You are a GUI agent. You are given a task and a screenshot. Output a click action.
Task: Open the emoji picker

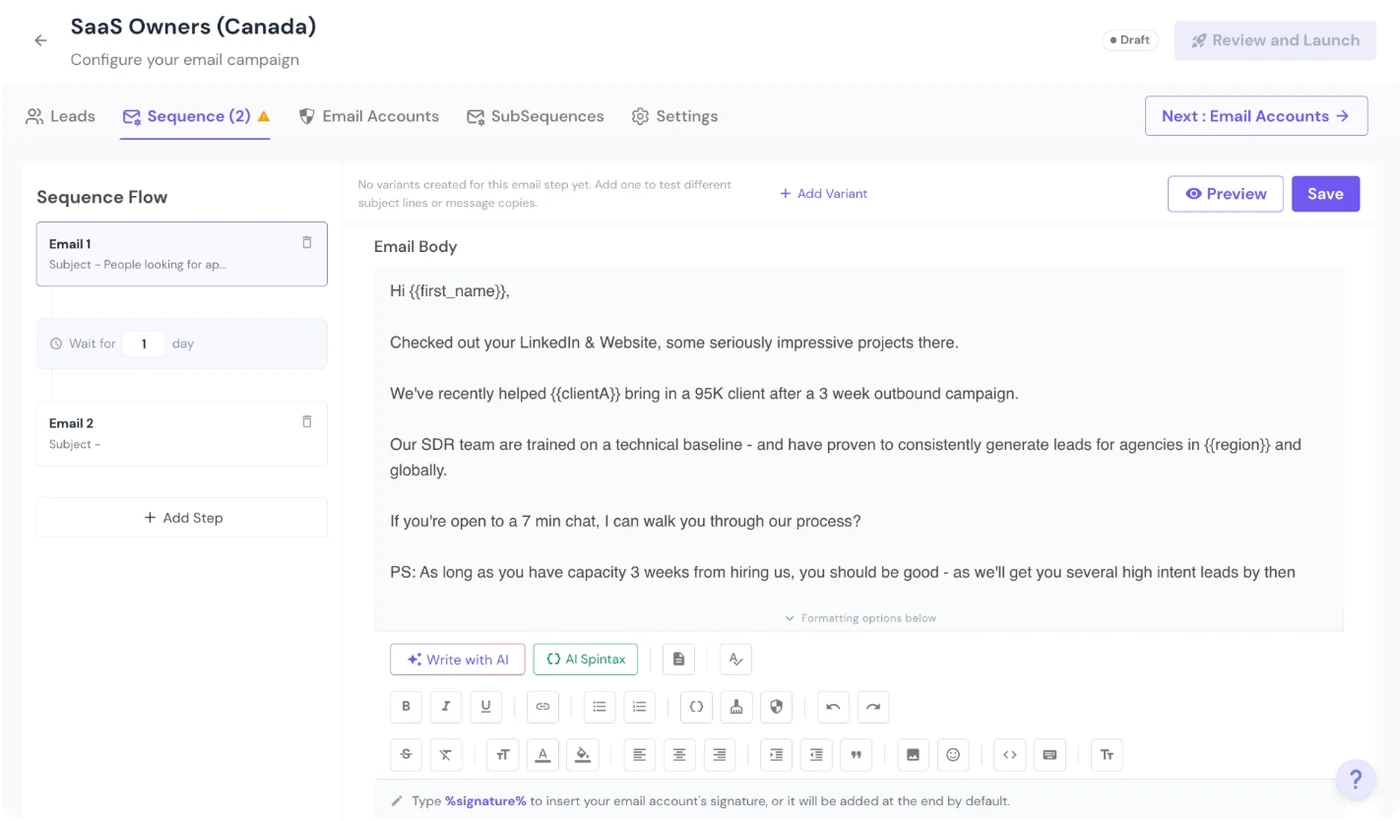click(x=953, y=755)
